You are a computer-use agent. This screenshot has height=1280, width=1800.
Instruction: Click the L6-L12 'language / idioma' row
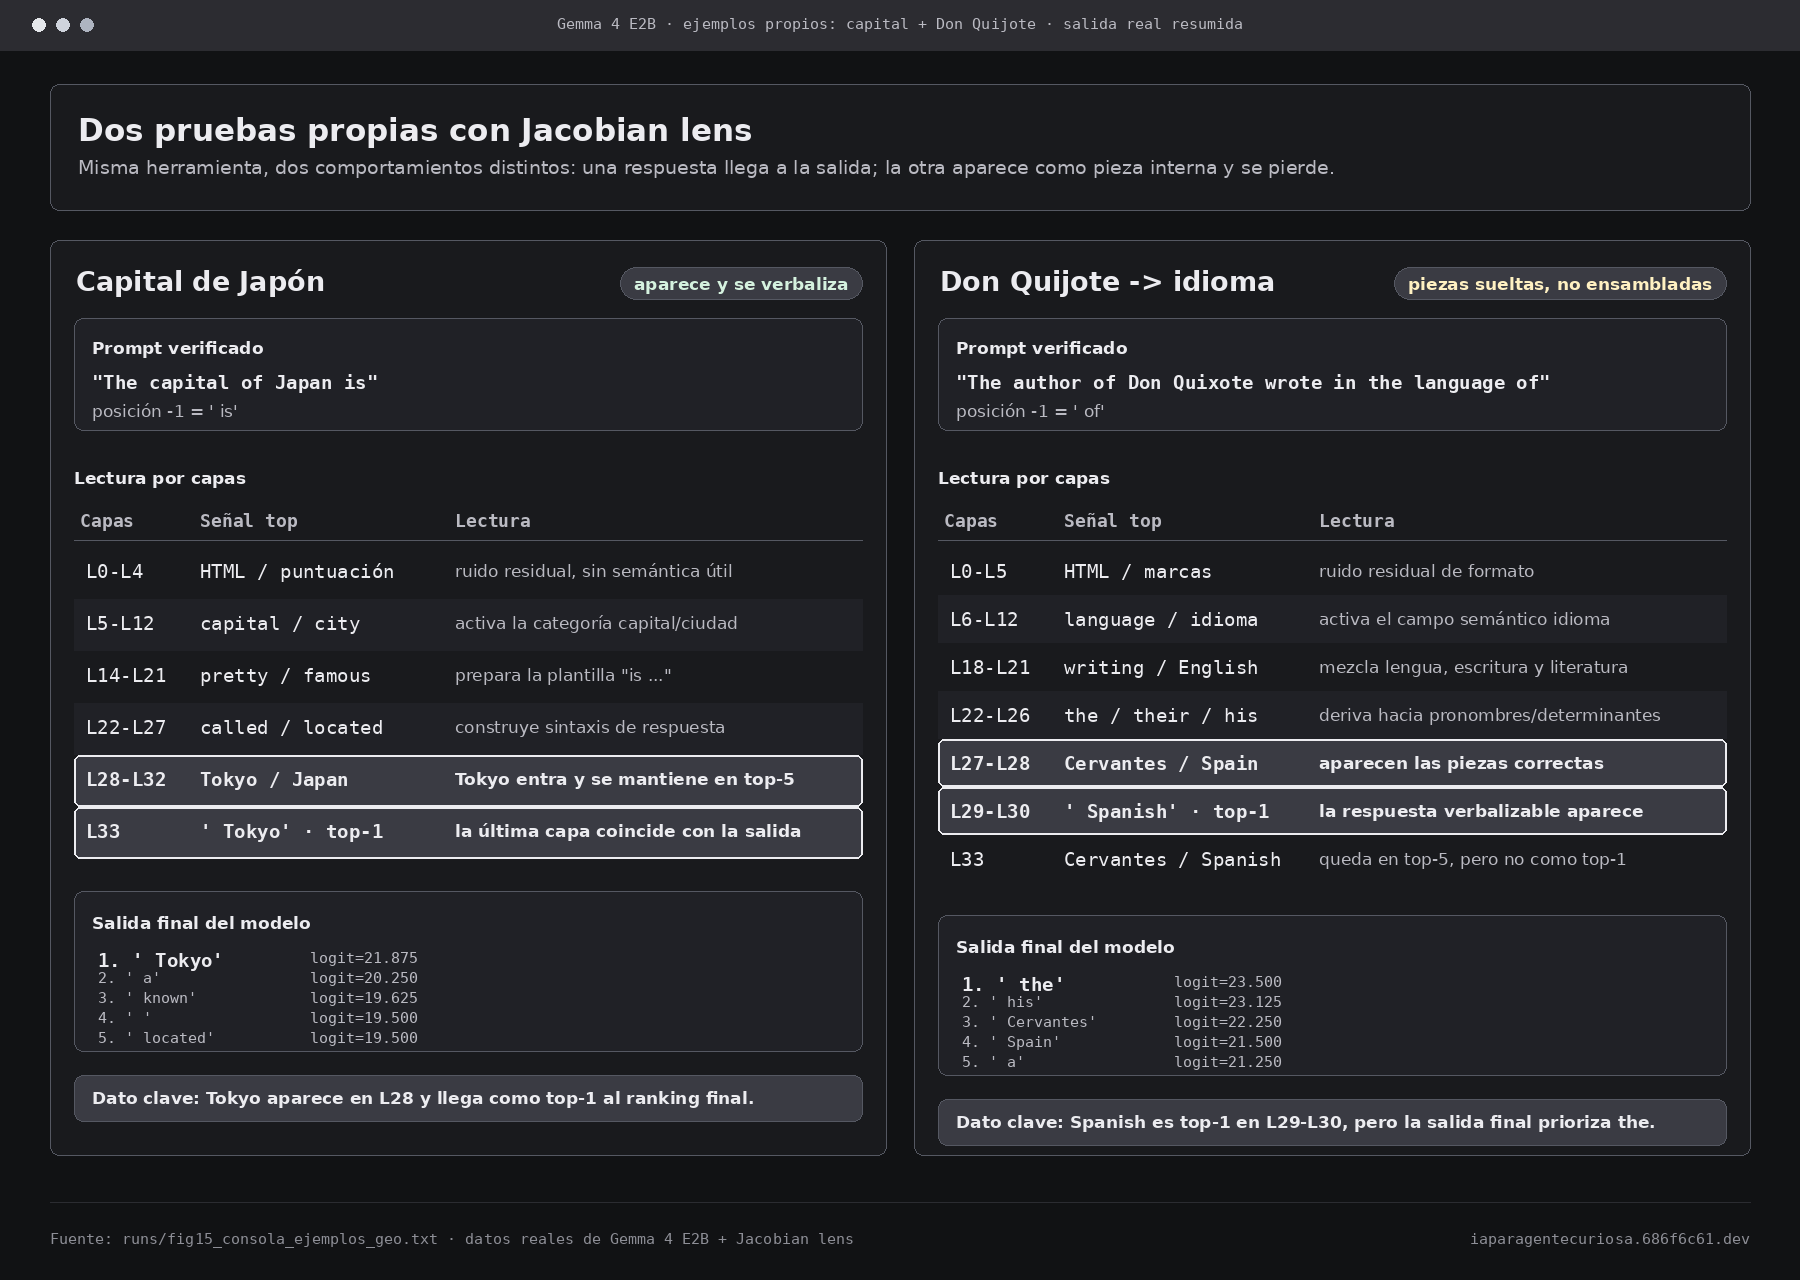pos(1332,619)
